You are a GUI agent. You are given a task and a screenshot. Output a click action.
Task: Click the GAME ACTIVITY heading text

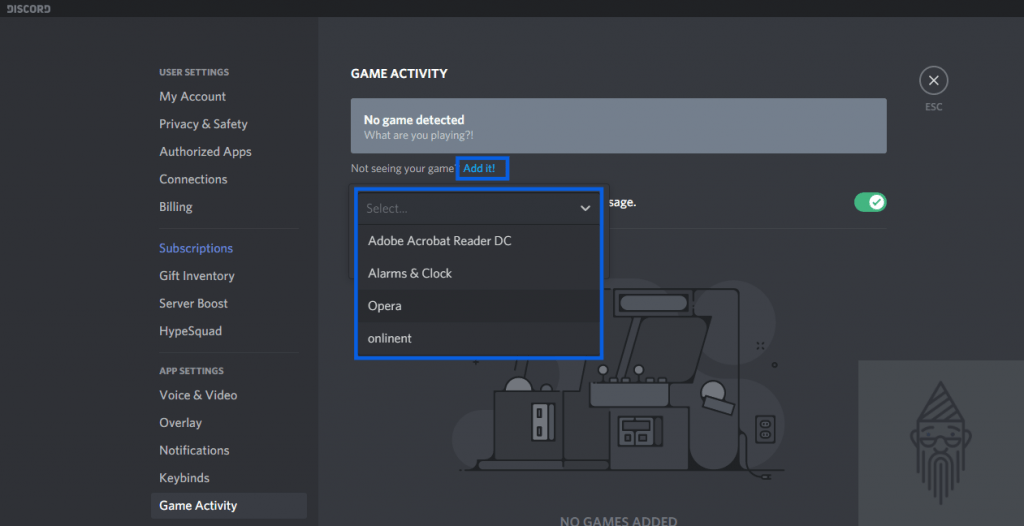point(399,74)
